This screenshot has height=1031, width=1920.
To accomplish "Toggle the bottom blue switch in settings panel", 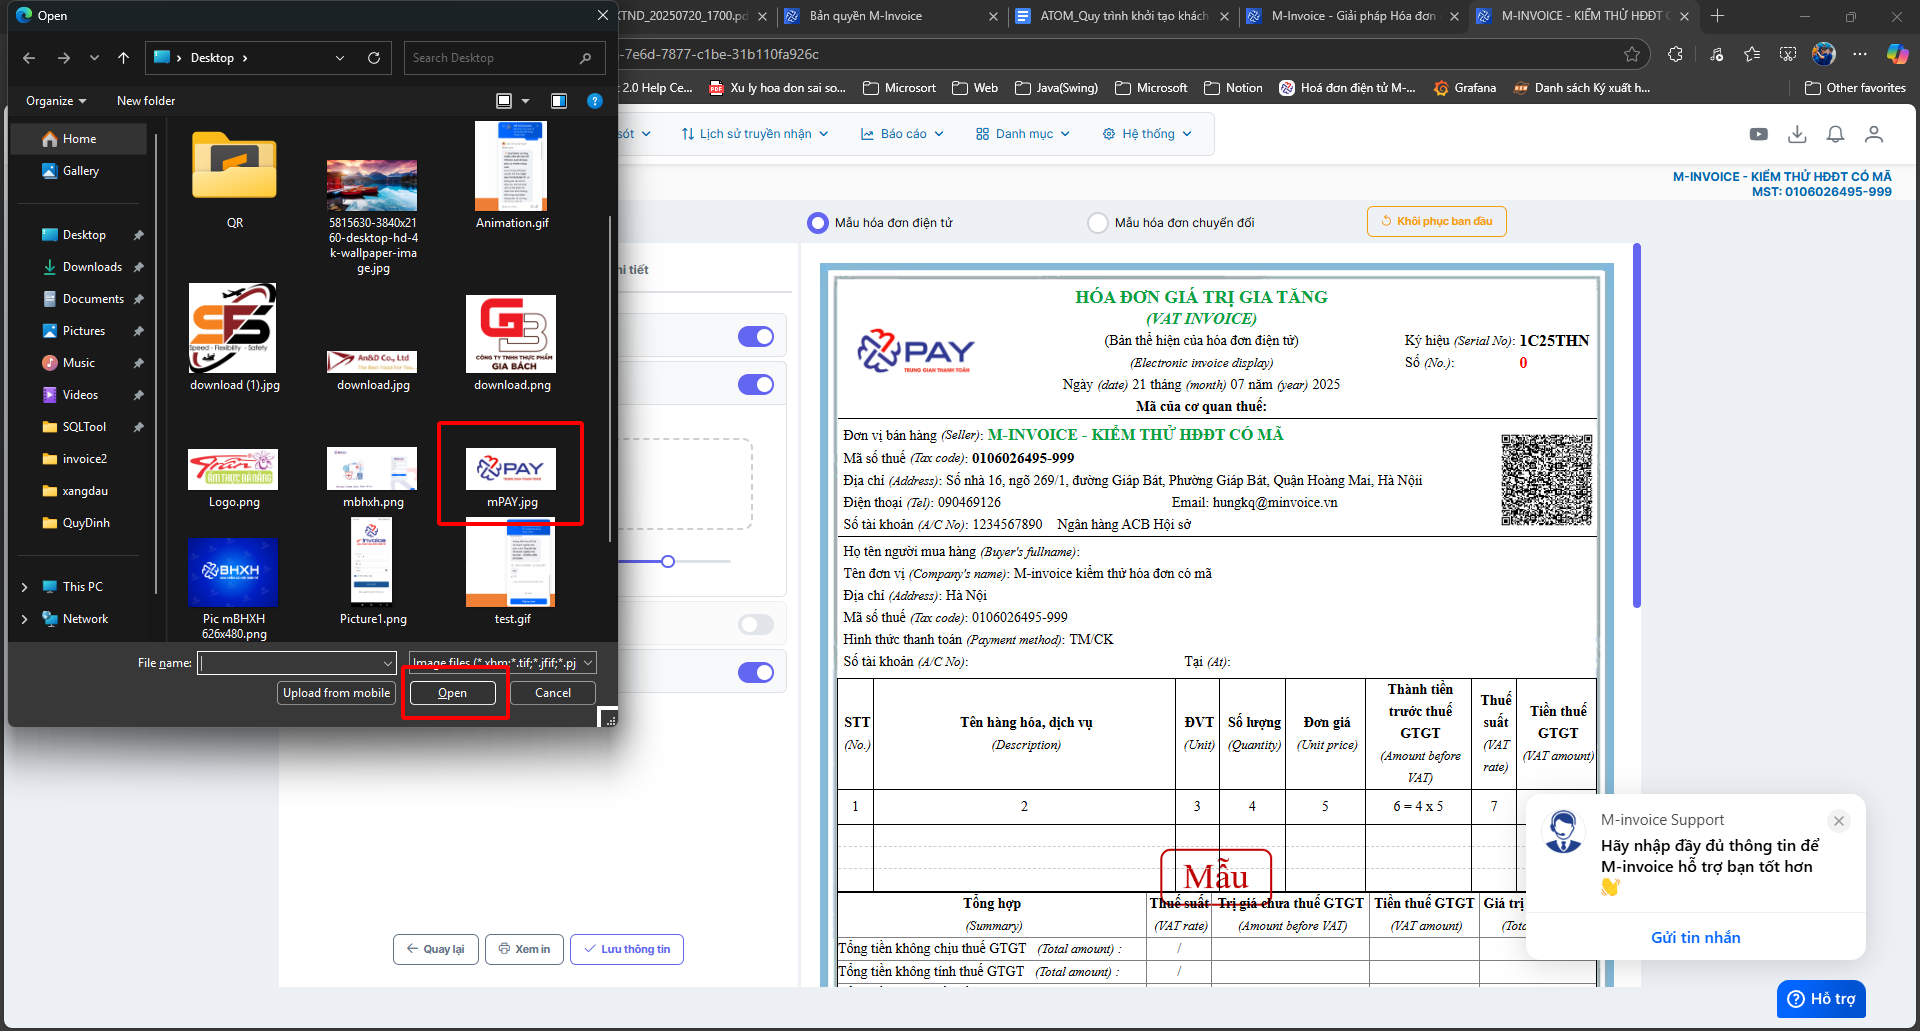I will point(756,673).
